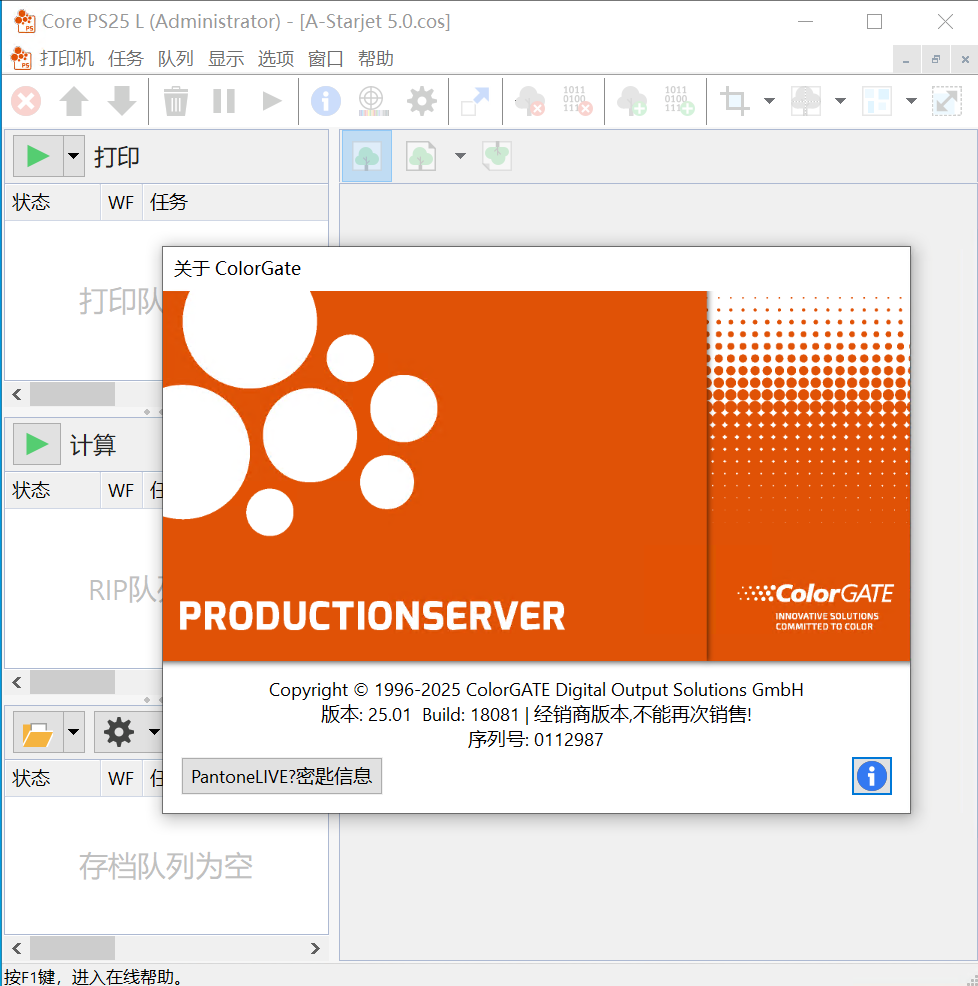Open the 窗口 menu

(326, 59)
